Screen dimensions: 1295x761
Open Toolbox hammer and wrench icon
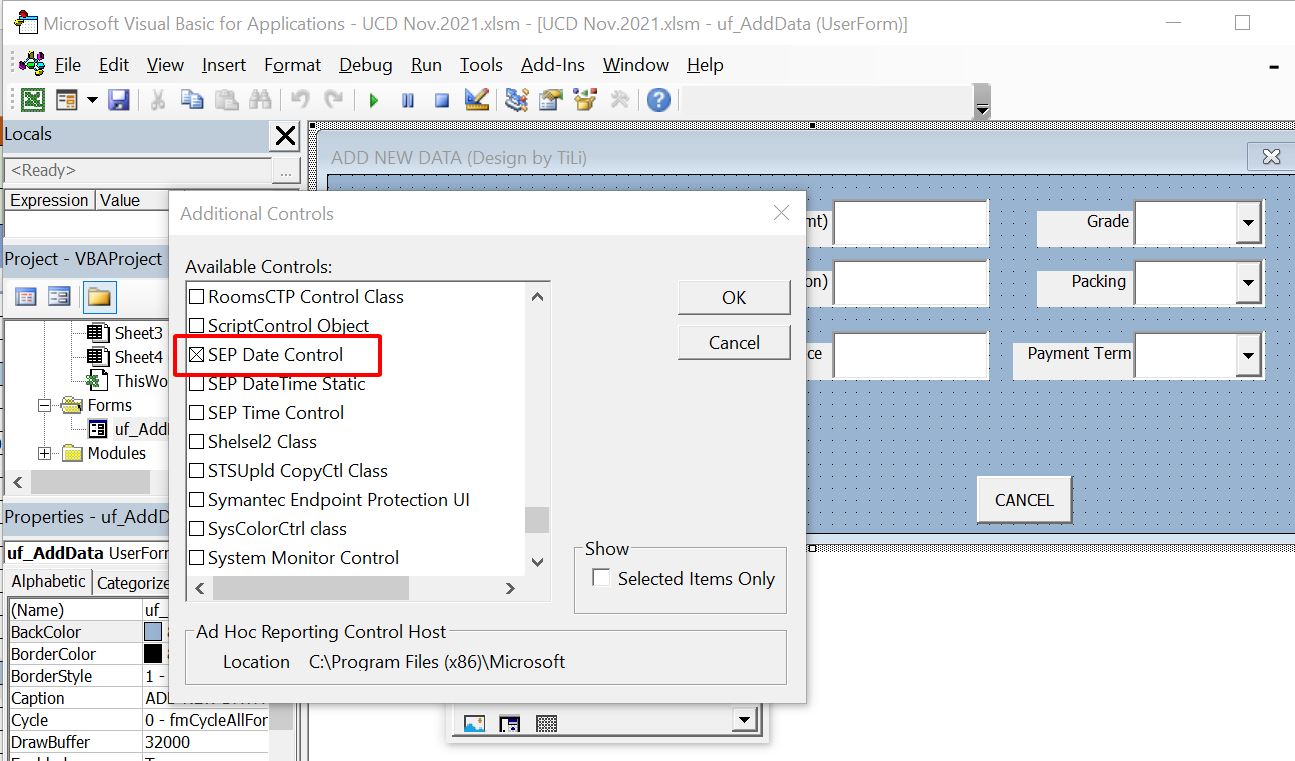tap(619, 100)
